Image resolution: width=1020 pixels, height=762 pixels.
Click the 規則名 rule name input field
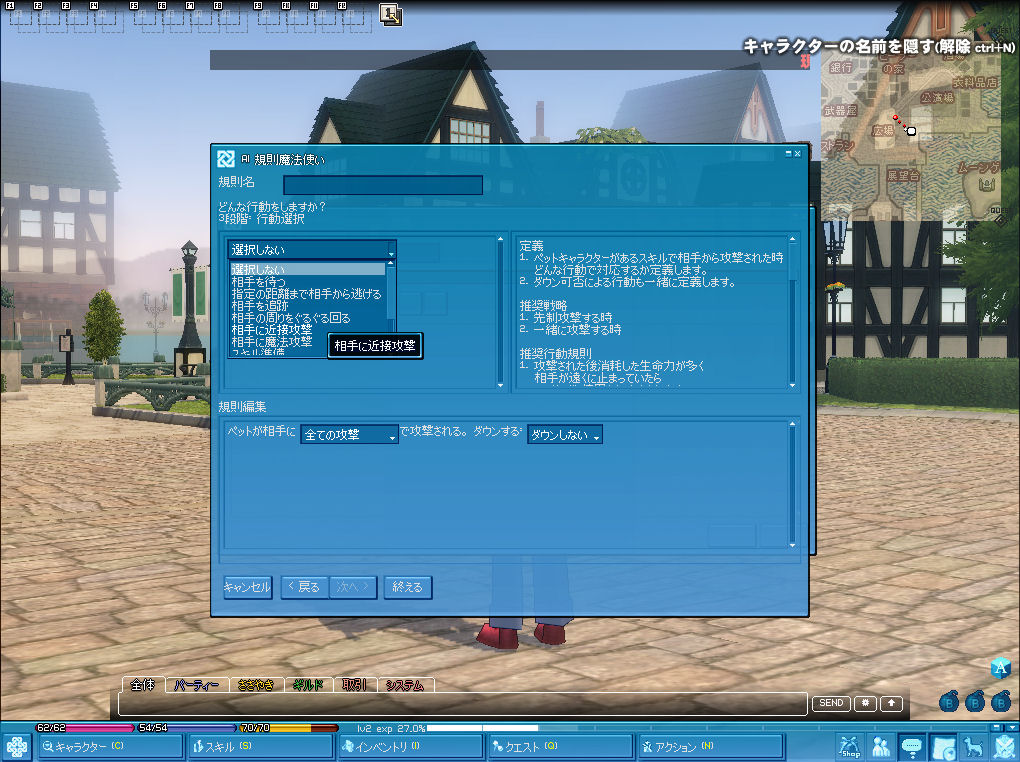point(383,185)
